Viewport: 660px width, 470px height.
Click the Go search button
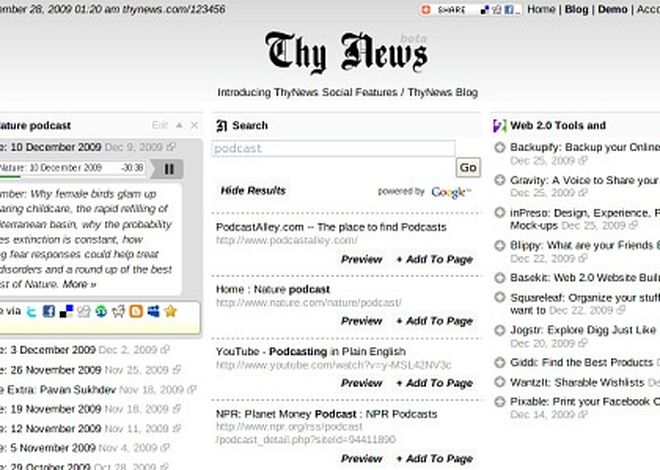pos(468,167)
